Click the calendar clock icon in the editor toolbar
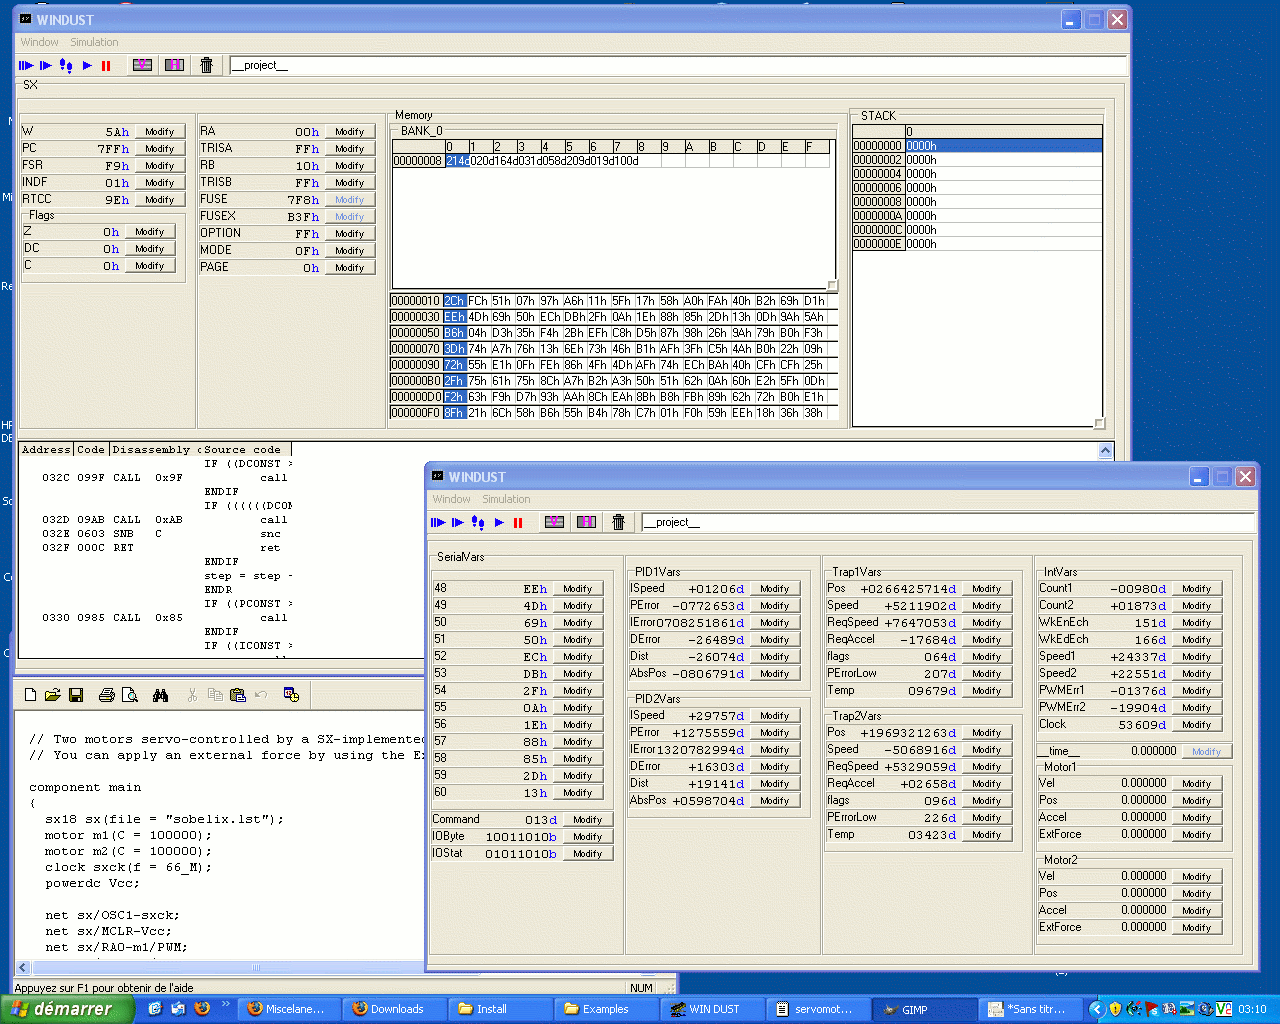This screenshot has height=1024, width=1280. [291, 695]
